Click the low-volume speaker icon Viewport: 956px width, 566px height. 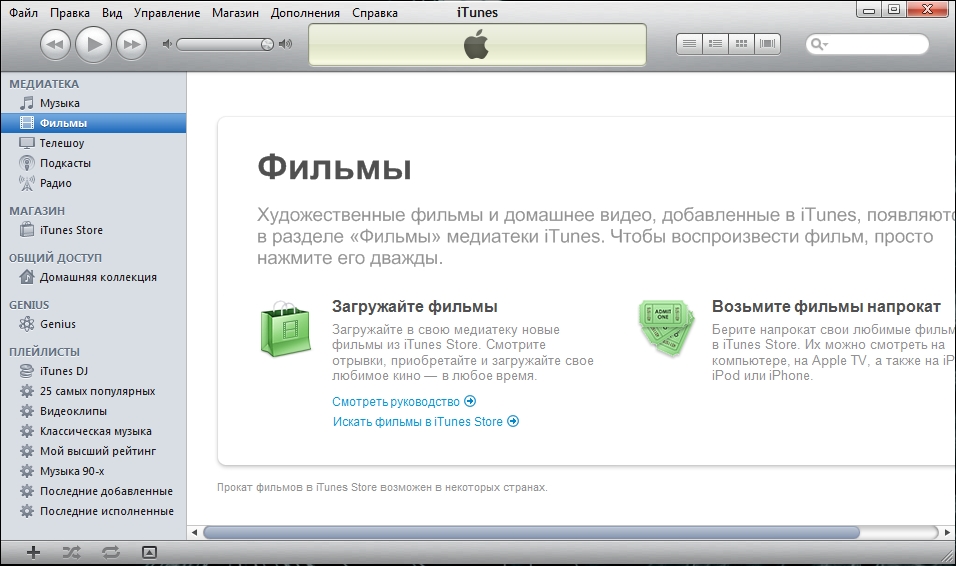click(x=167, y=44)
